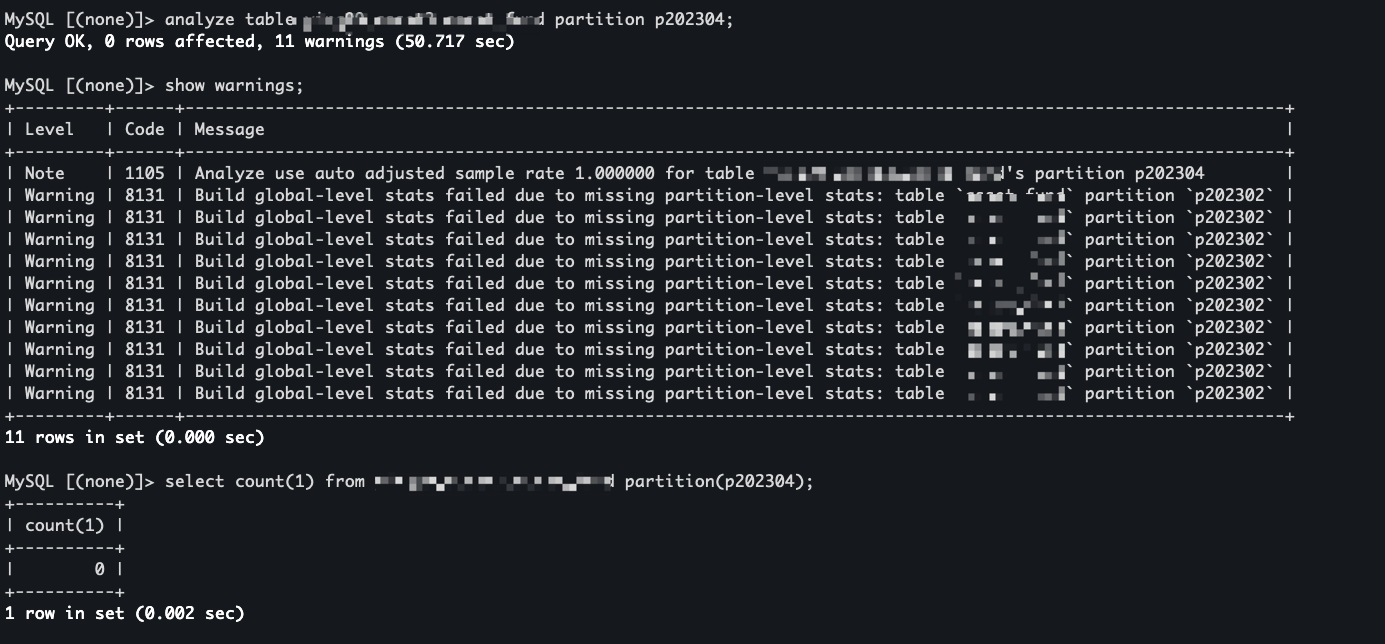Click the last "Warning" level entry

(x=59, y=393)
